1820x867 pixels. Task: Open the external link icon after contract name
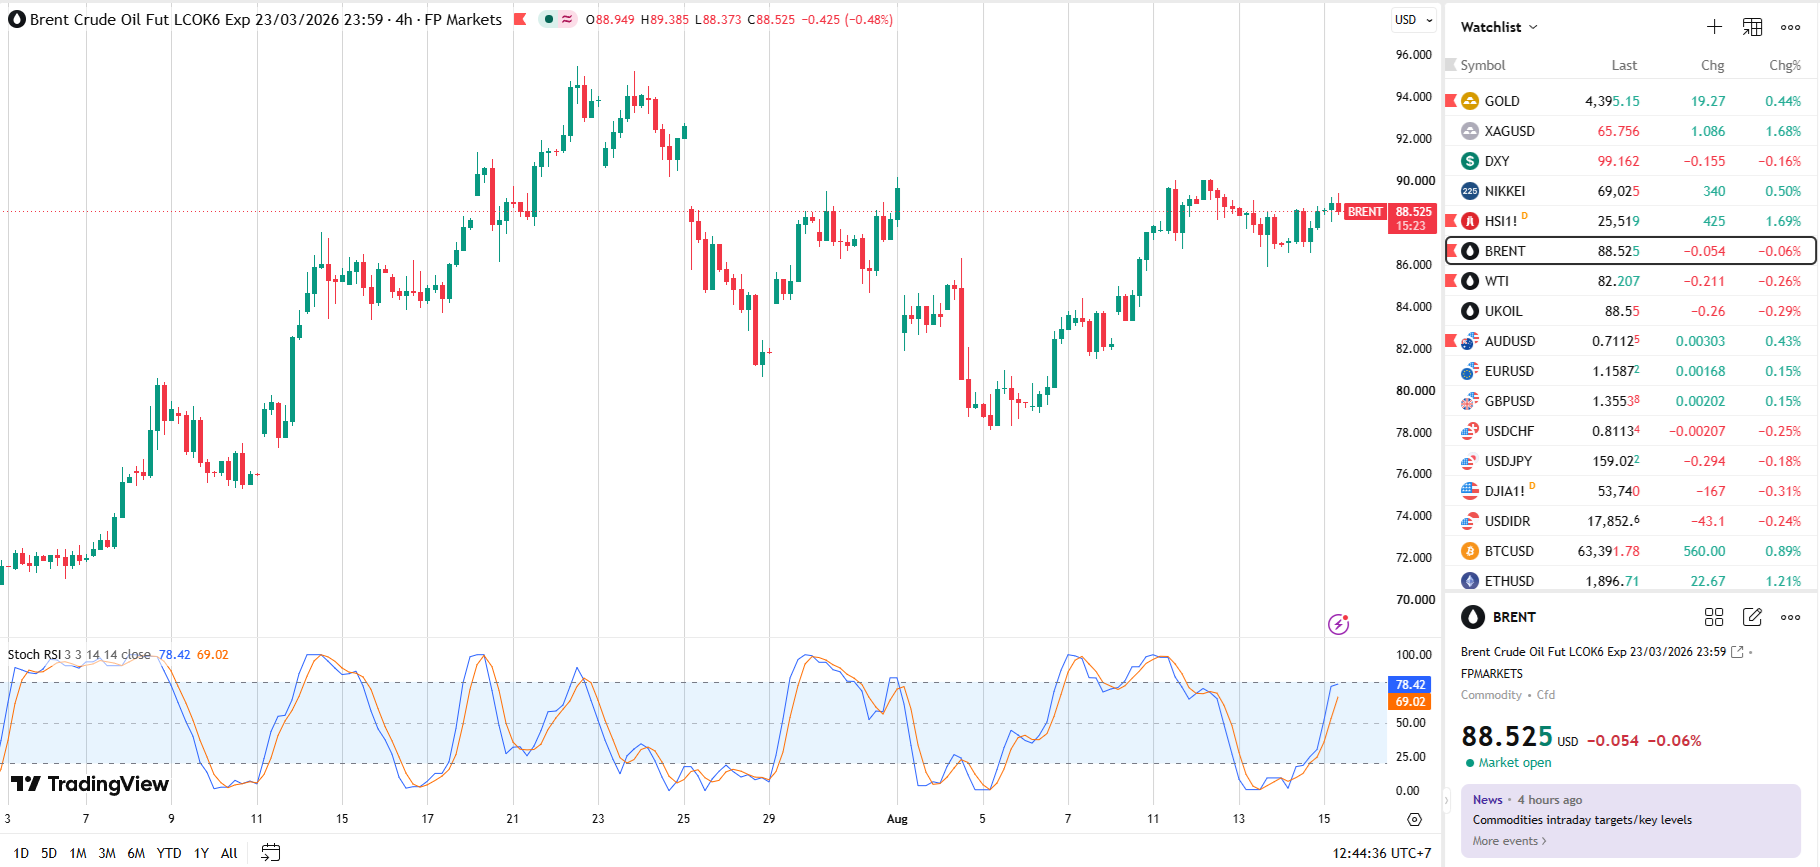click(1737, 652)
